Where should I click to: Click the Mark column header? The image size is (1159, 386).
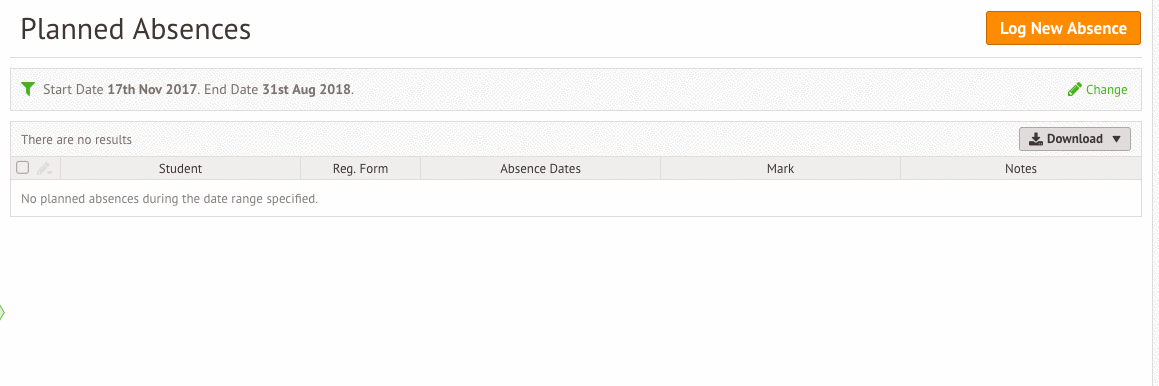coord(781,169)
